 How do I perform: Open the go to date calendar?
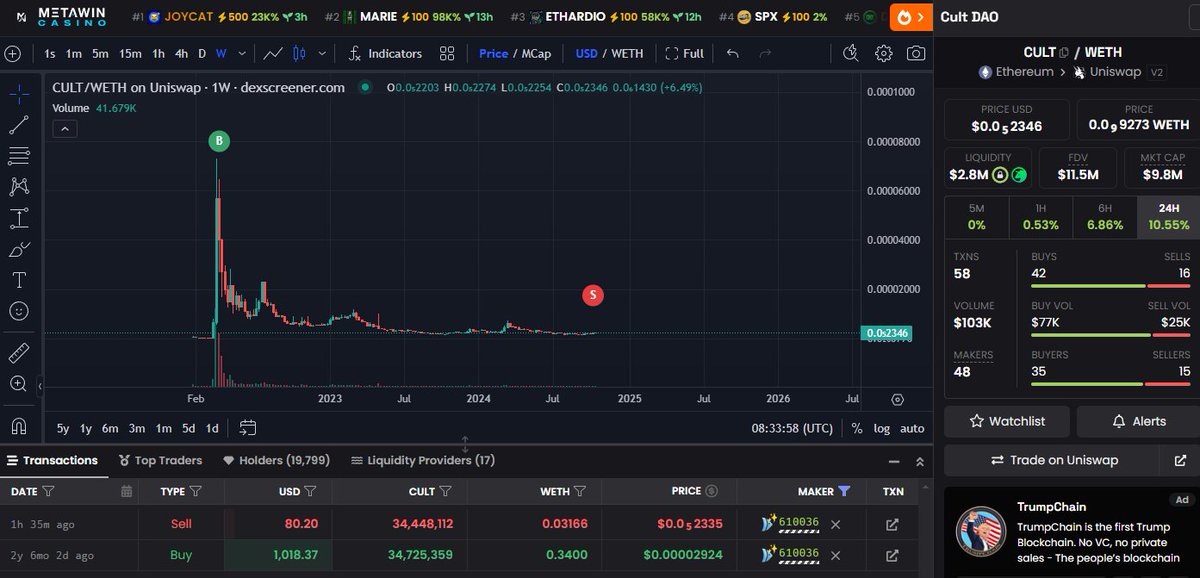248,428
